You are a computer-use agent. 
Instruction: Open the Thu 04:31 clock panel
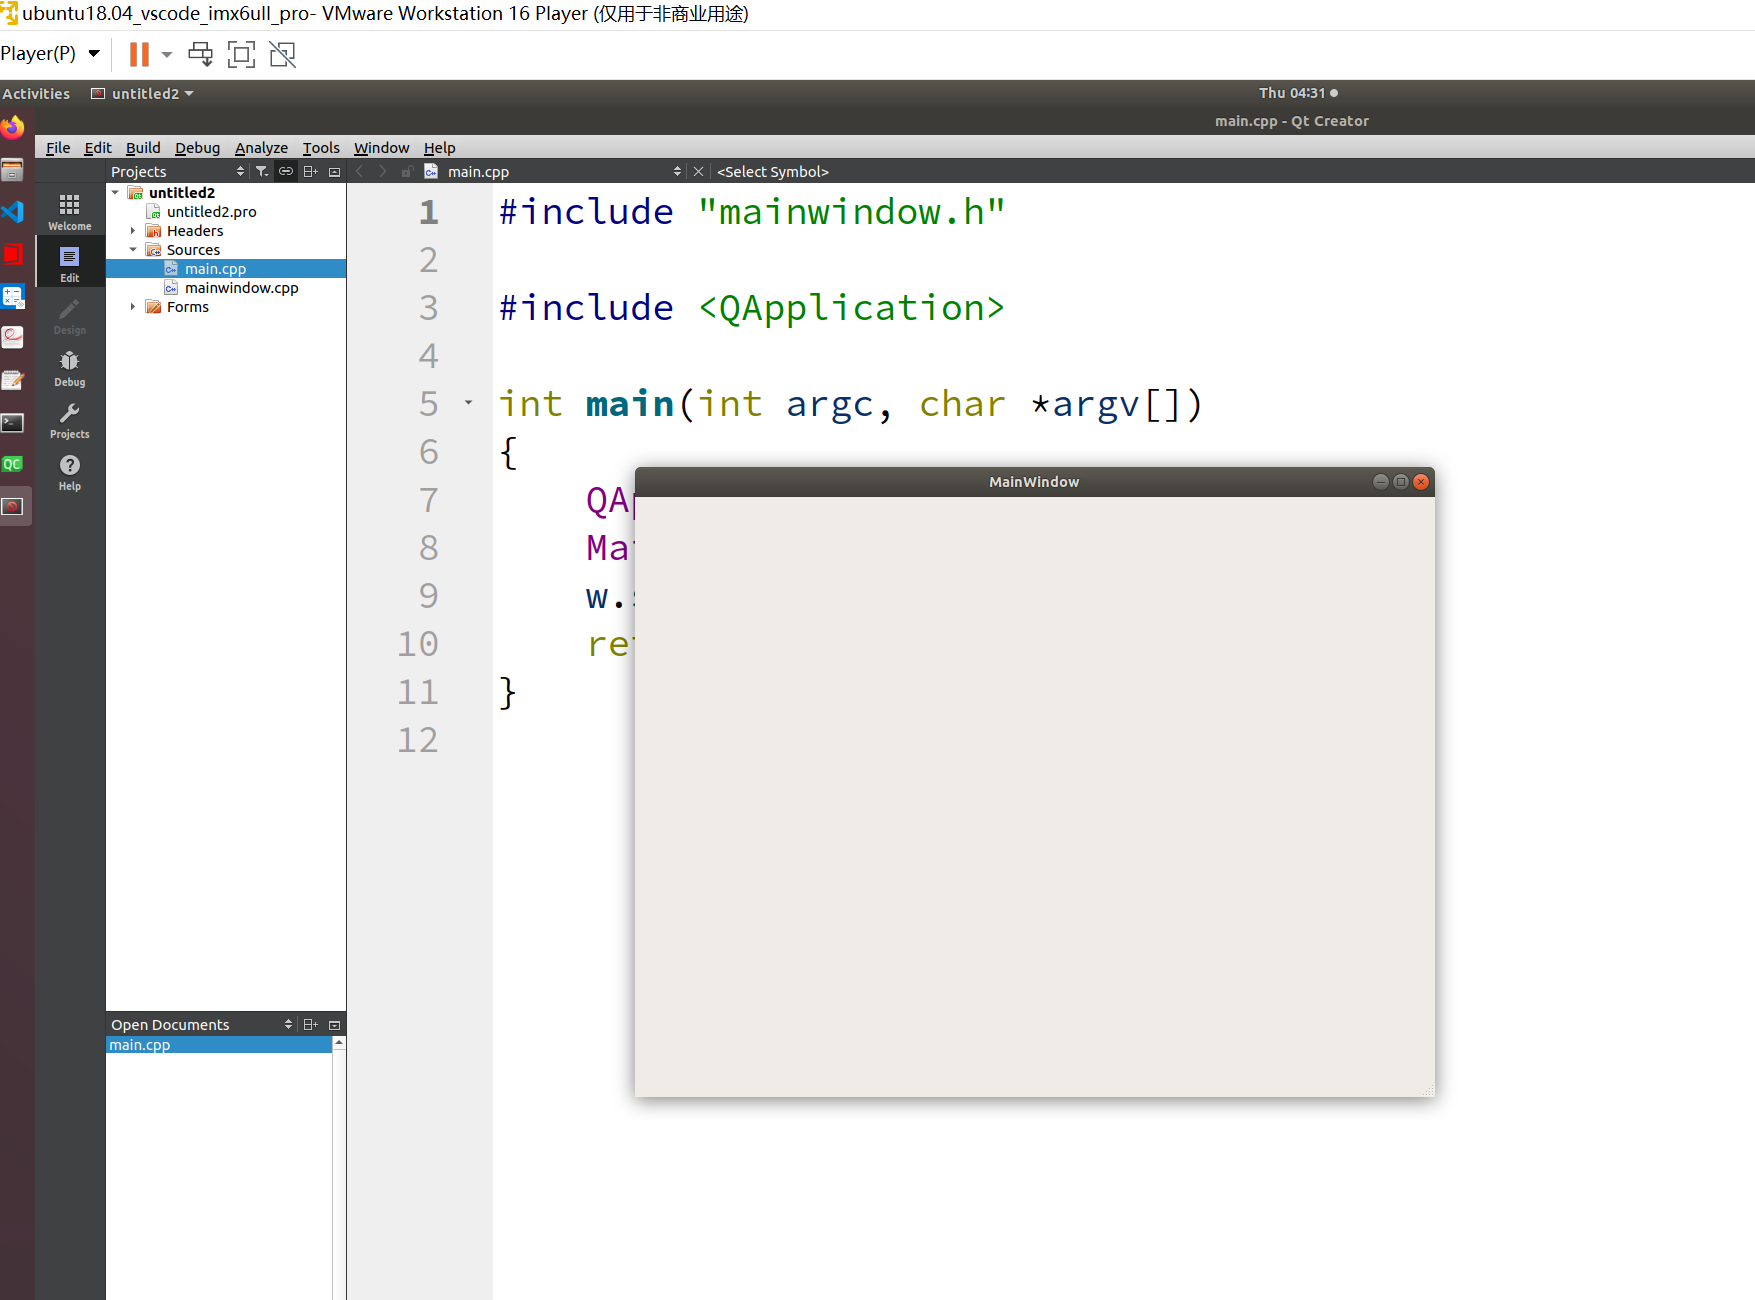(1298, 93)
